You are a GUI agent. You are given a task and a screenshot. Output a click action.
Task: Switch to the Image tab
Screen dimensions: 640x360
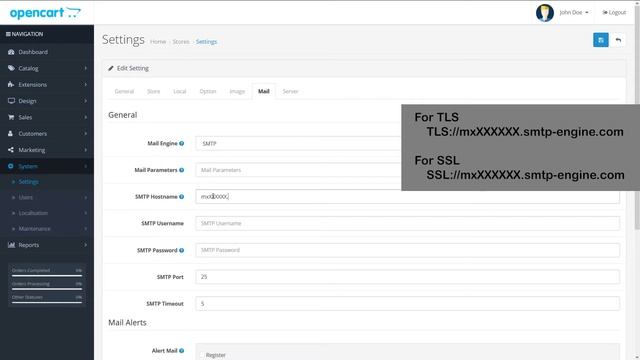point(237,91)
